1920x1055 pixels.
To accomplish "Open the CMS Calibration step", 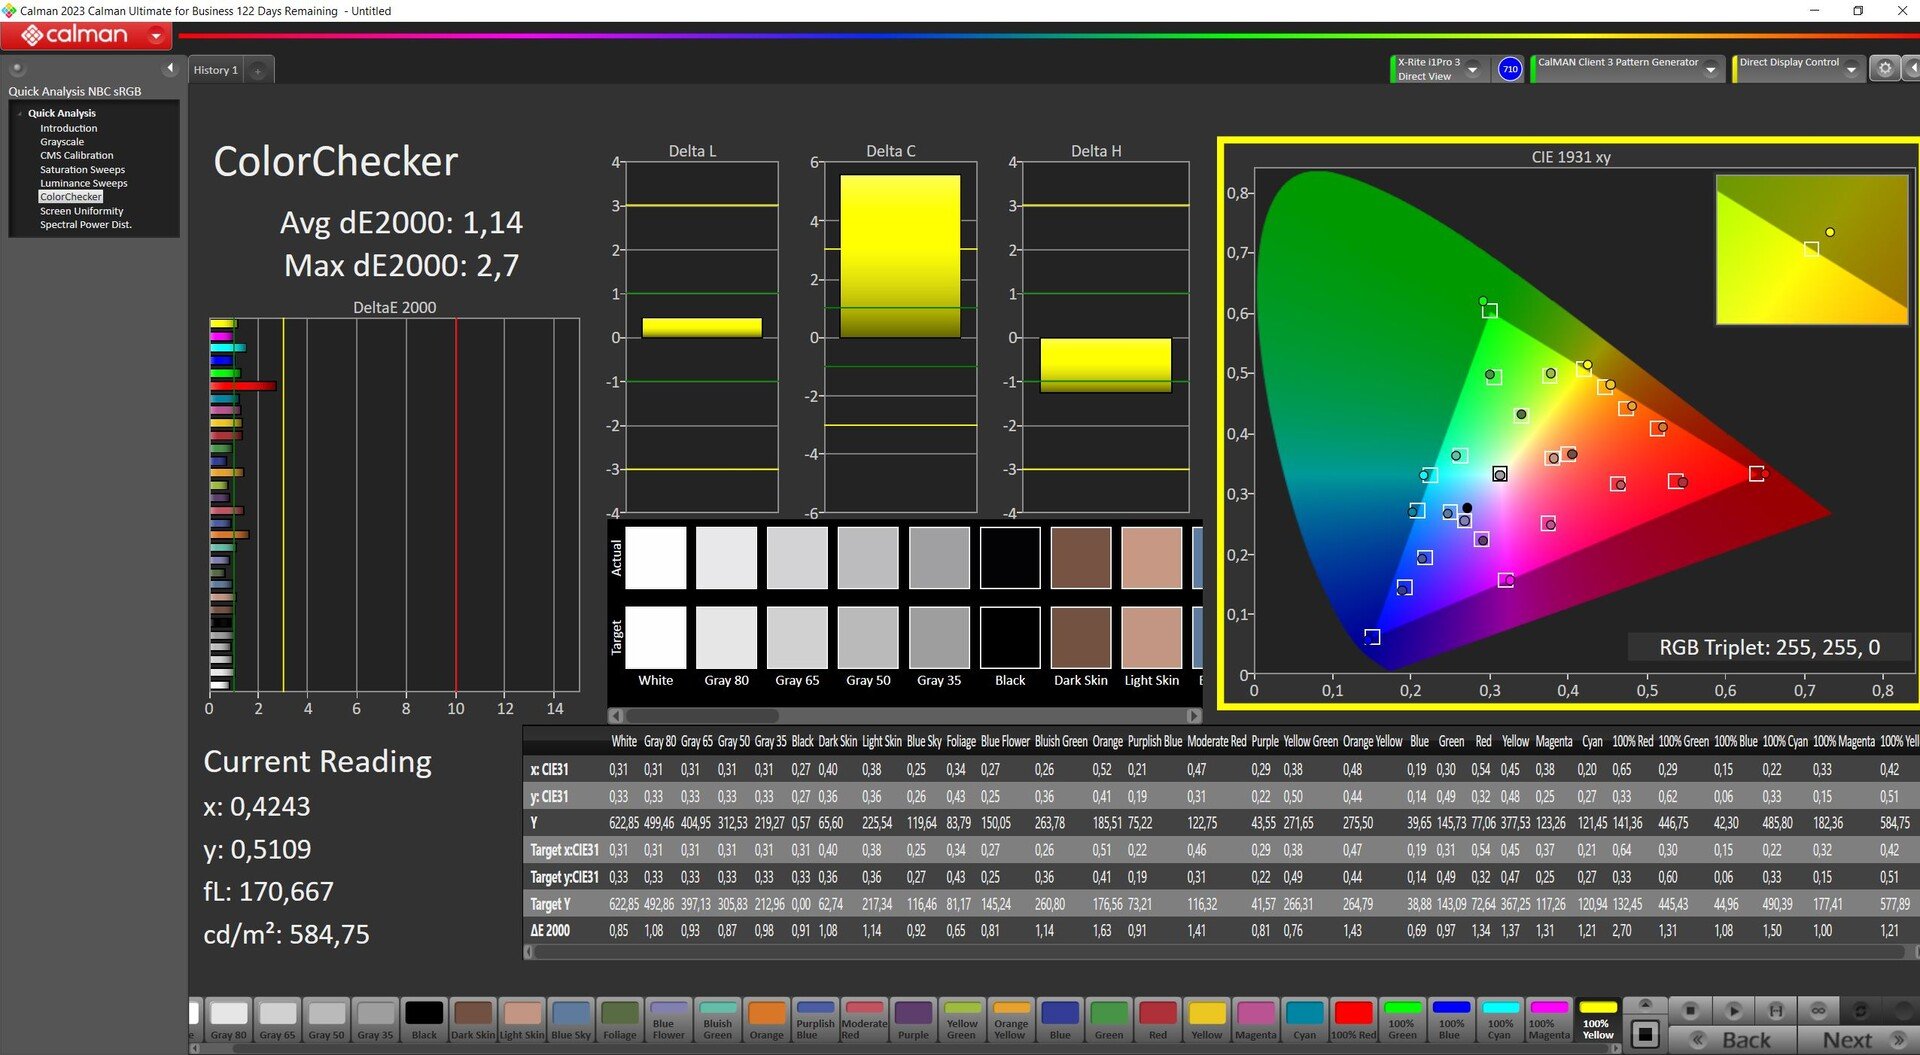I will tap(76, 155).
